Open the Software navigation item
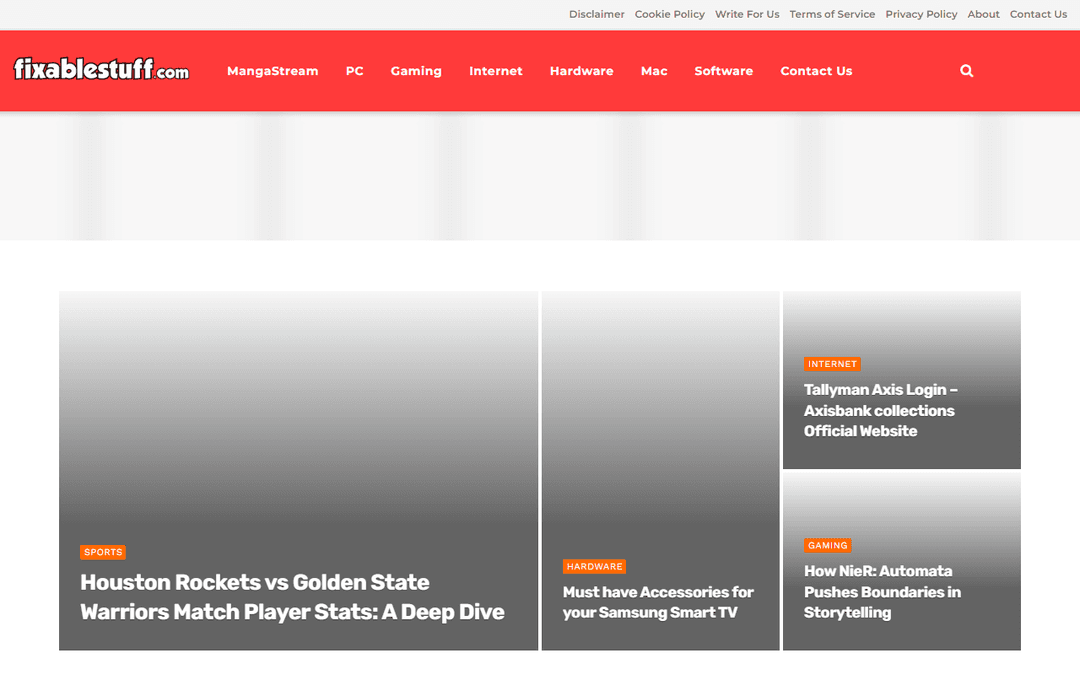 (x=724, y=71)
